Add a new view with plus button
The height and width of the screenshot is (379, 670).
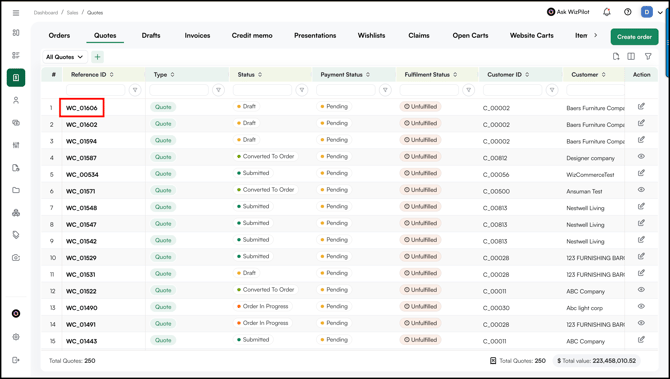[x=97, y=57]
